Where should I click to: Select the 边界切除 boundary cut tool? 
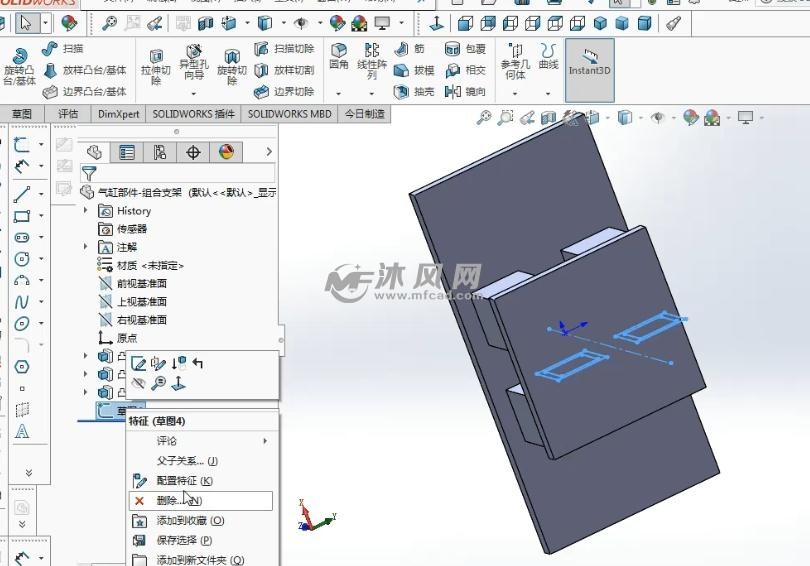[x=284, y=92]
